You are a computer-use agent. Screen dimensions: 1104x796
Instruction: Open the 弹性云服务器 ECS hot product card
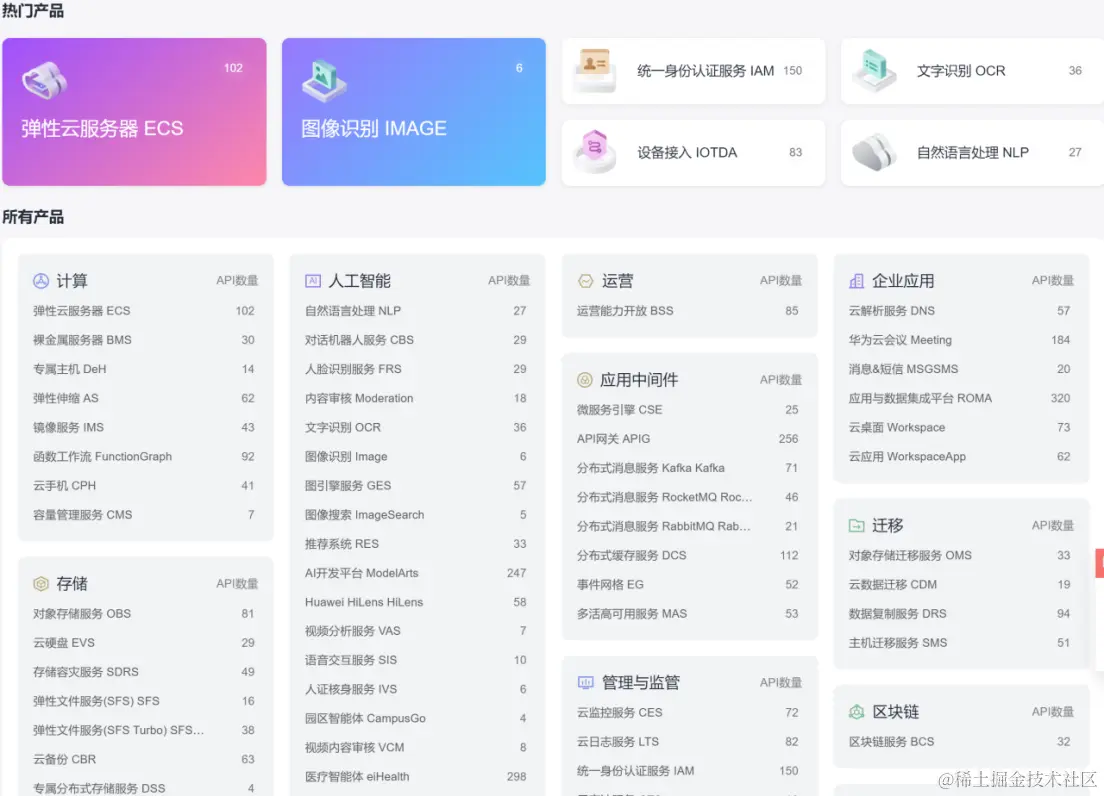134,112
